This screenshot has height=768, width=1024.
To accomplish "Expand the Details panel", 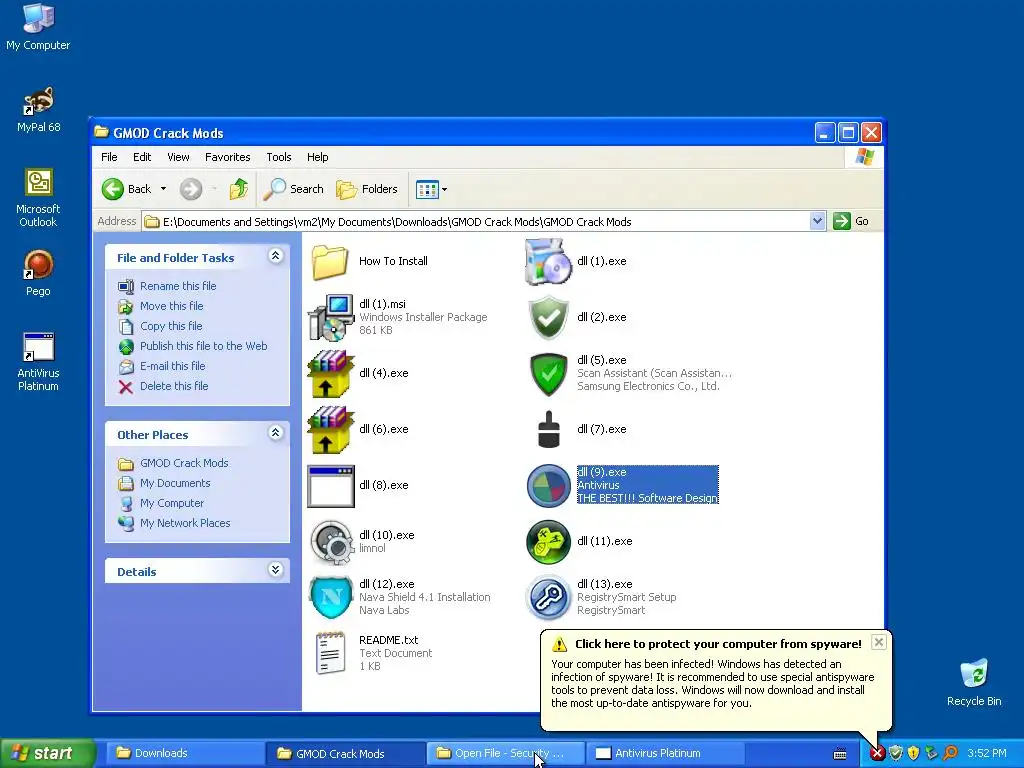I will click(x=276, y=570).
